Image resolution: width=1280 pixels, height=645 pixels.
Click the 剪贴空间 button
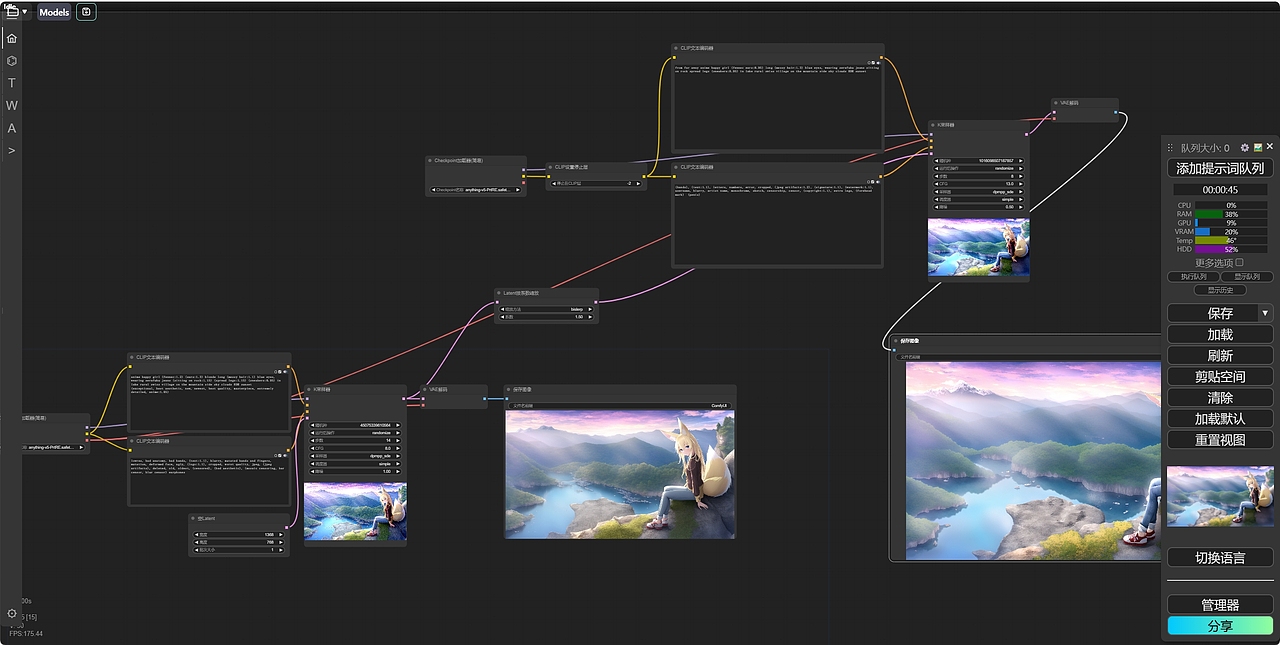[1220, 376]
